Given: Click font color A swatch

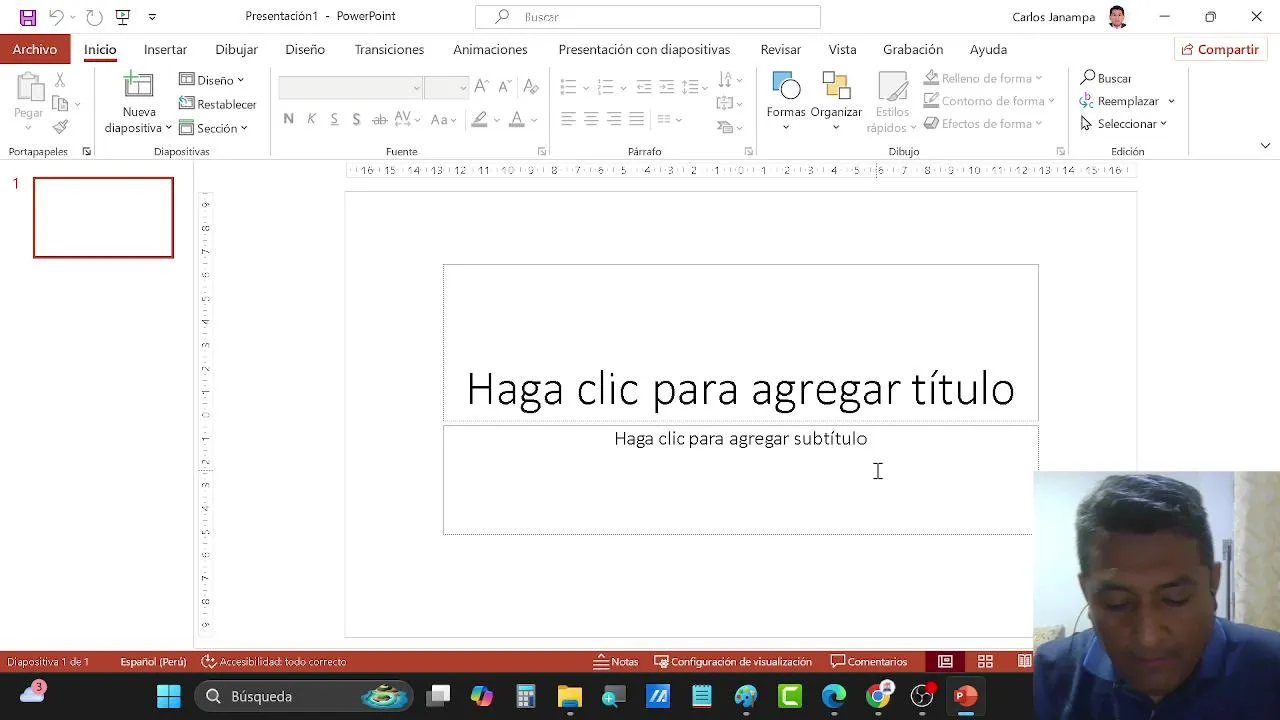Looking at the screenshot, I should point(516,119).
